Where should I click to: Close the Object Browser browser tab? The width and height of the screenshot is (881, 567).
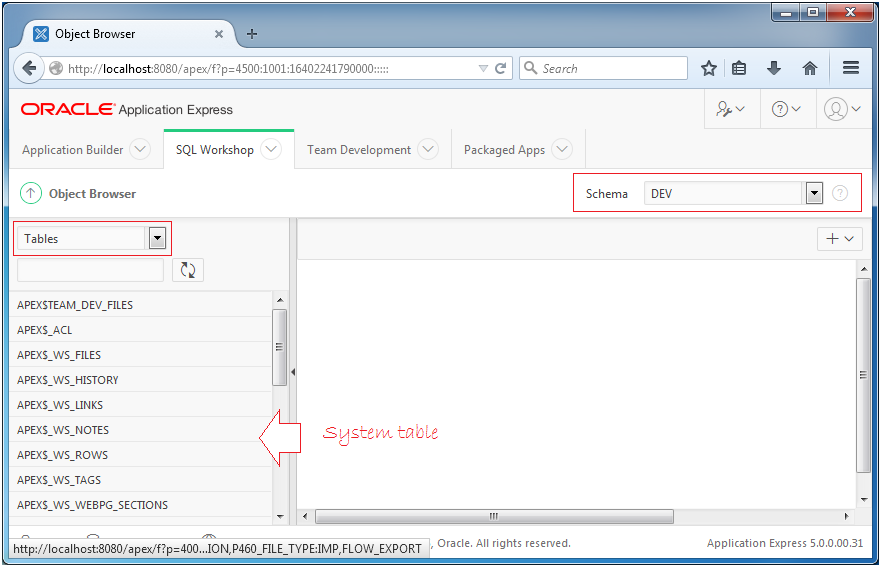(x=219, y=34)
